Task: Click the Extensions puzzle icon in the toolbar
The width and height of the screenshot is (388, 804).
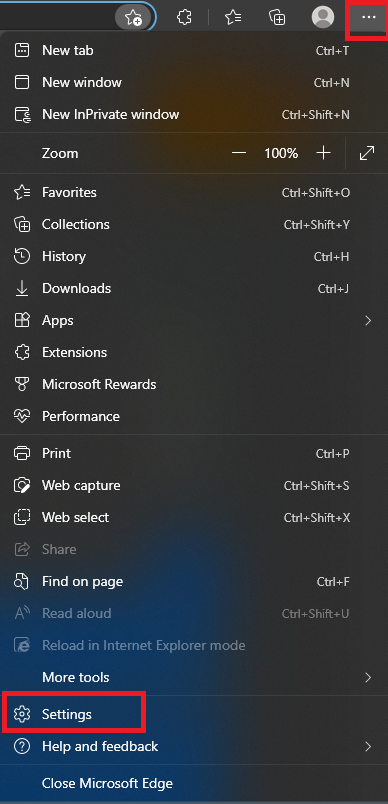Action: (184, 17)
